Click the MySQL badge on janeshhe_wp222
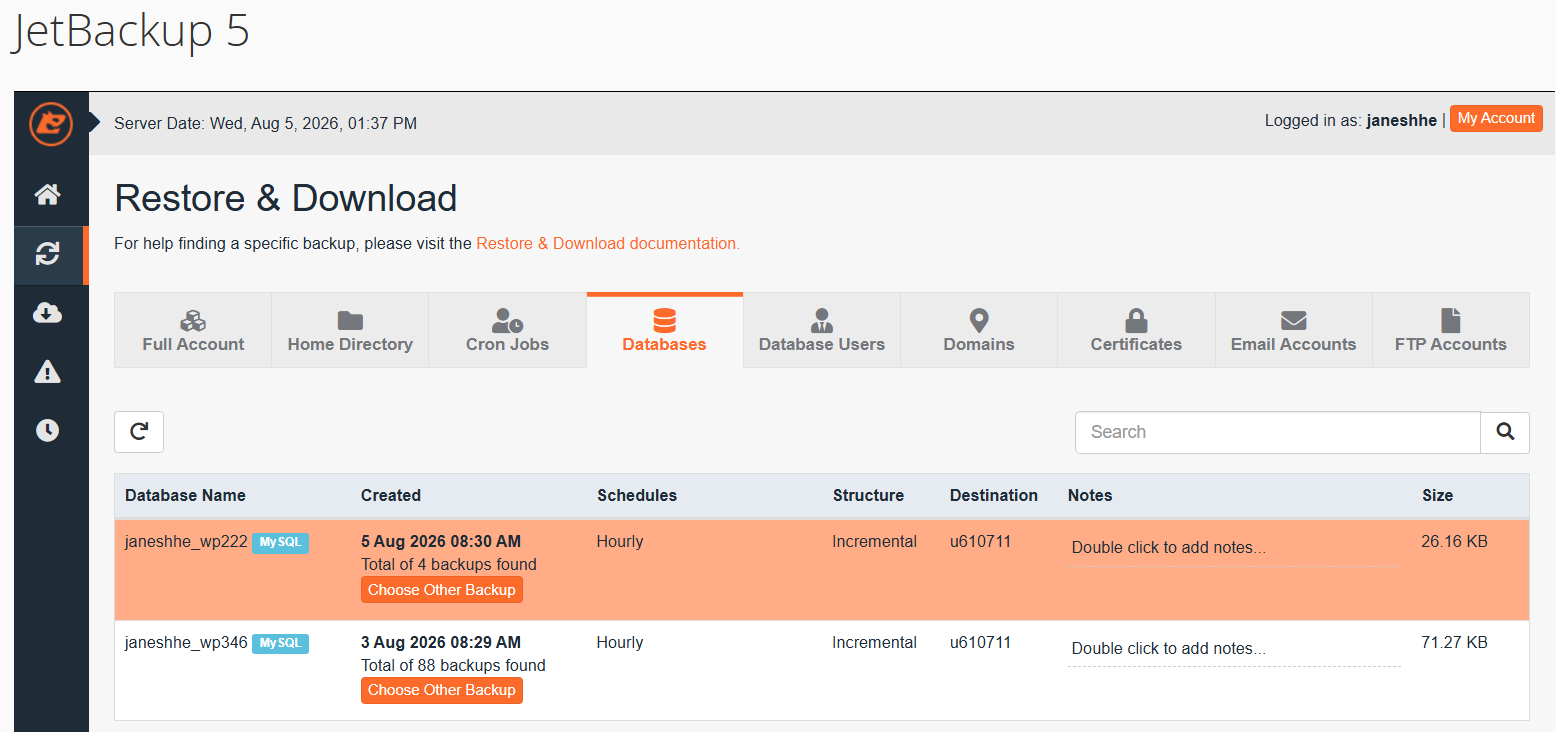This screenshot has width=1556, height=732. tap(280, 543)
